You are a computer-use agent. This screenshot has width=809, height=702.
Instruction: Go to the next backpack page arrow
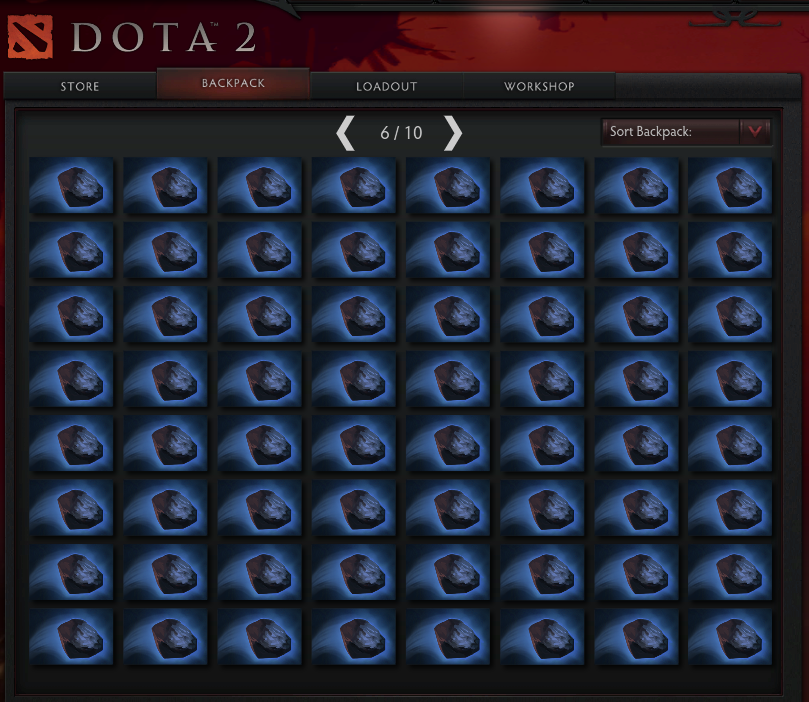[453, 133]
